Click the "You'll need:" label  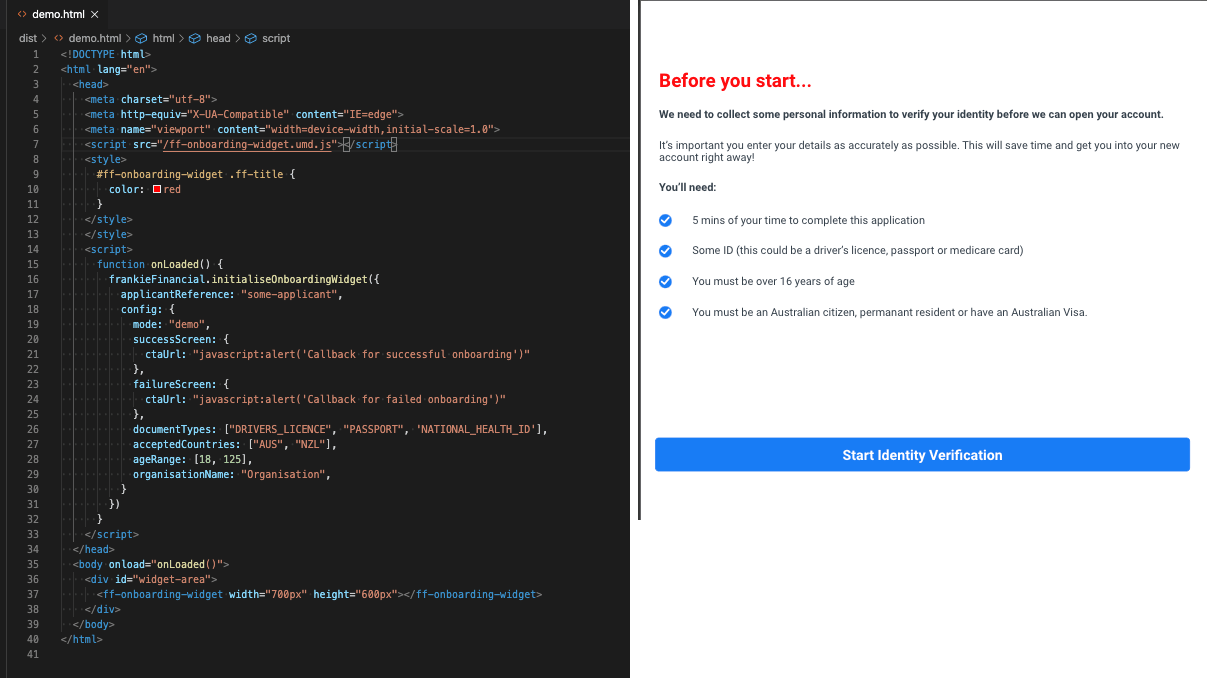coord(688,187)
